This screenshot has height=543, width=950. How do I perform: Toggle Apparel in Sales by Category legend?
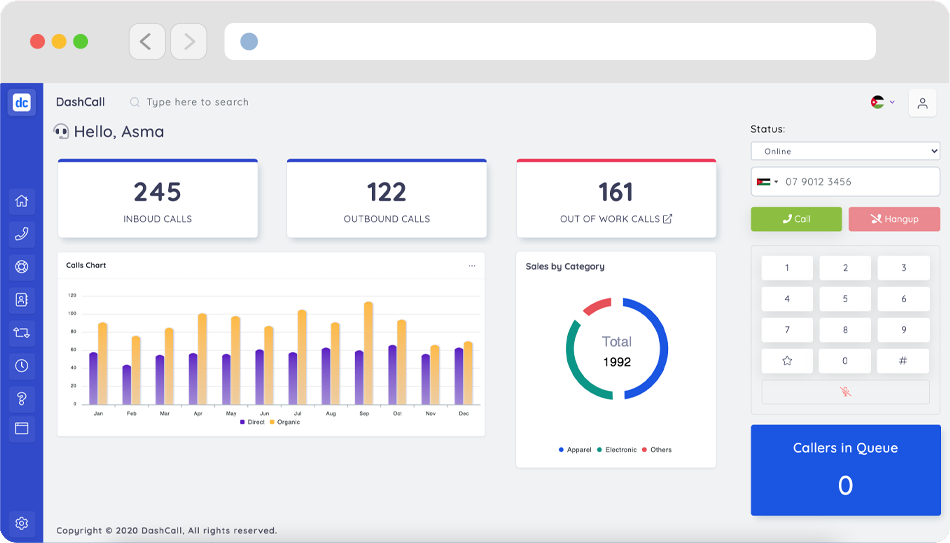(575, 450)
